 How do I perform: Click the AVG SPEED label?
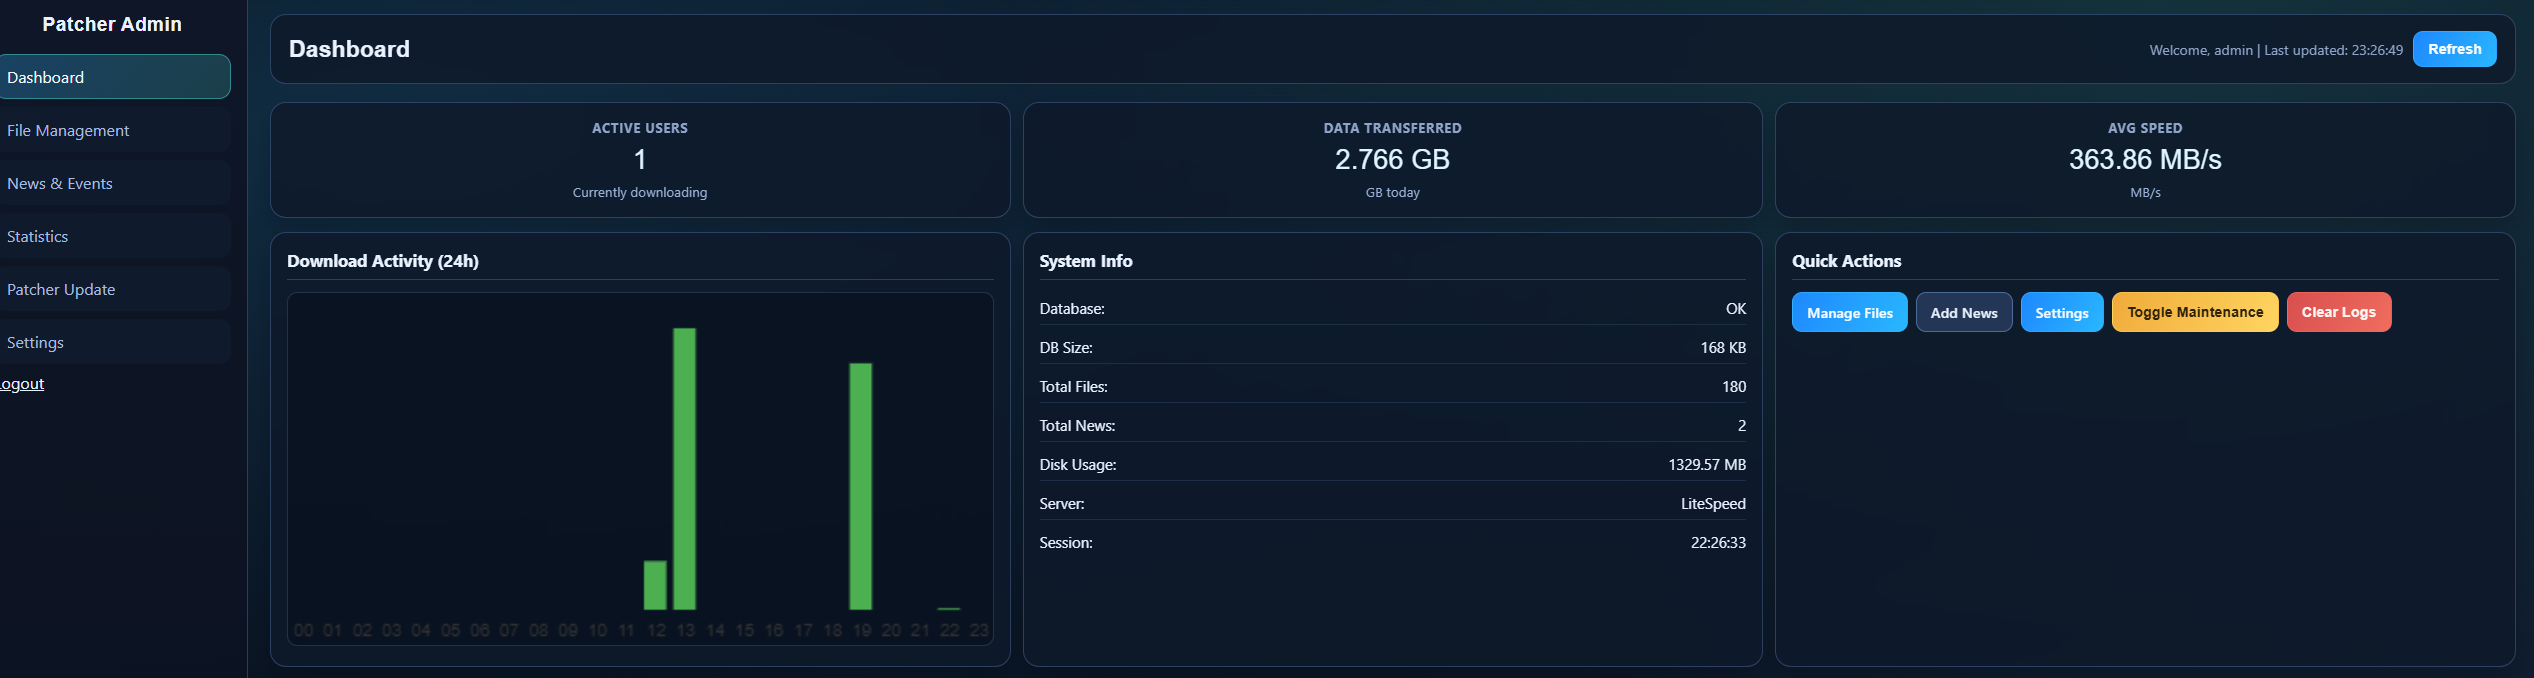coord(2145,128)
